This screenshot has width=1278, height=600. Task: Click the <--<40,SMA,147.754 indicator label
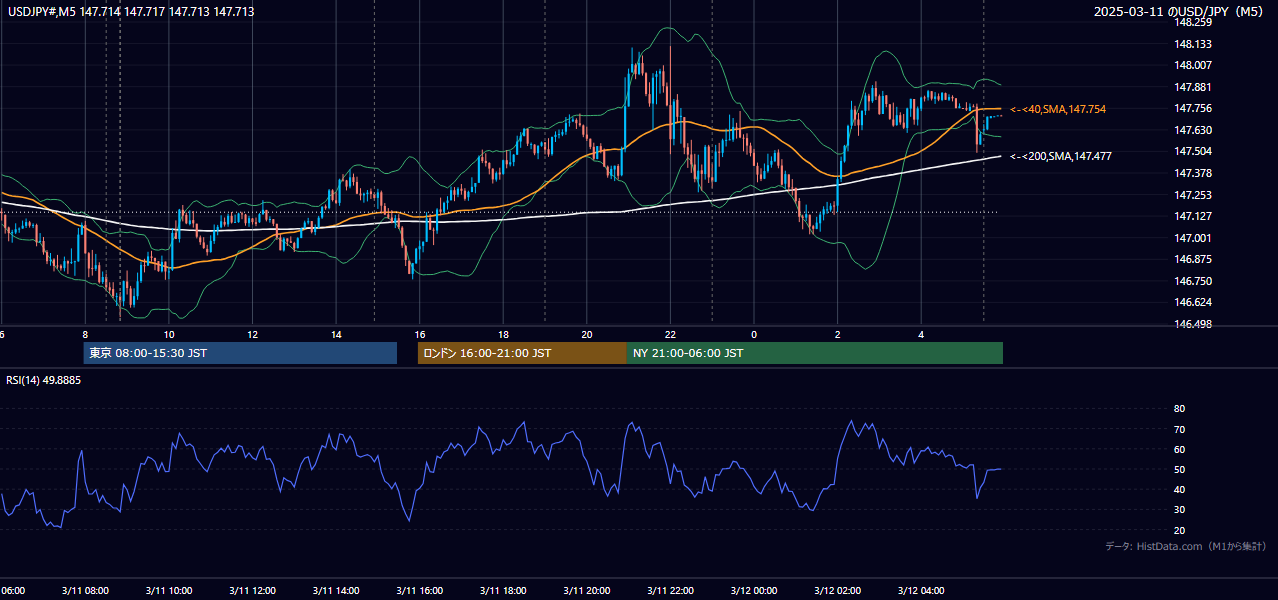point(1058,109)
